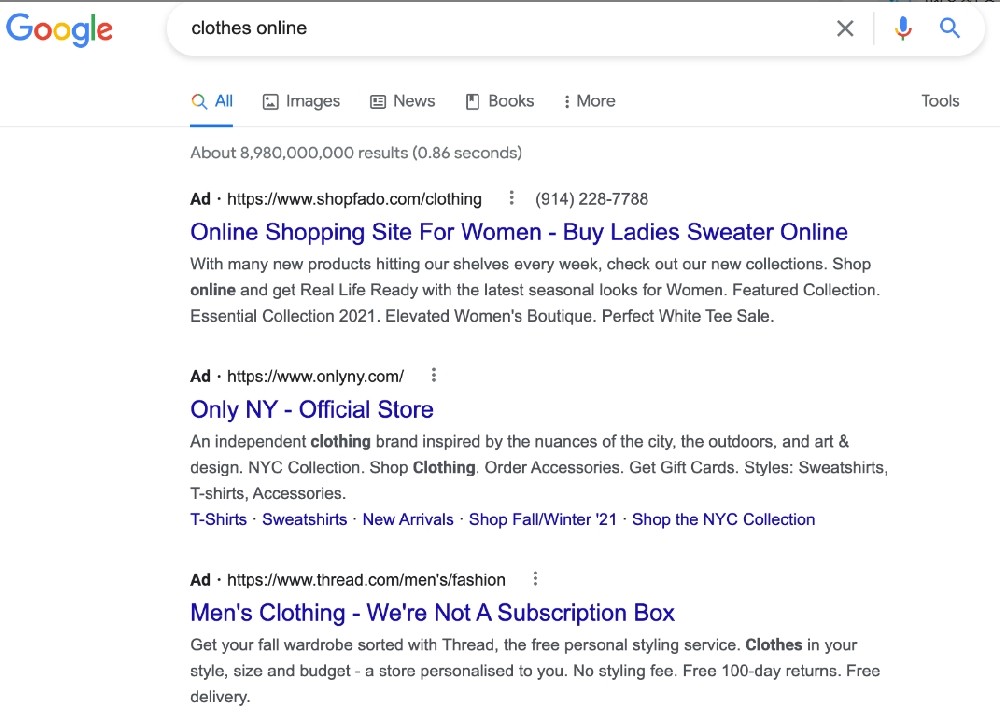Open the Shop the NYC Collection sitelink
The width and height of the screenshot is (1000, 728).
(723, 520)
